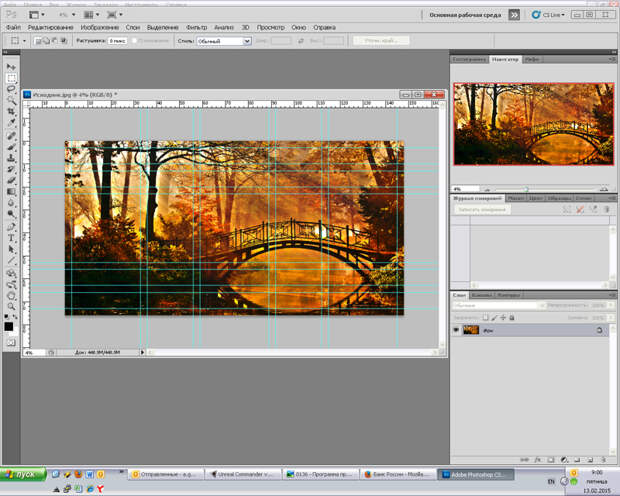This screenshot has height=496, width=620.
Task: Select the Move tool
Action: (x=11, y=67)
